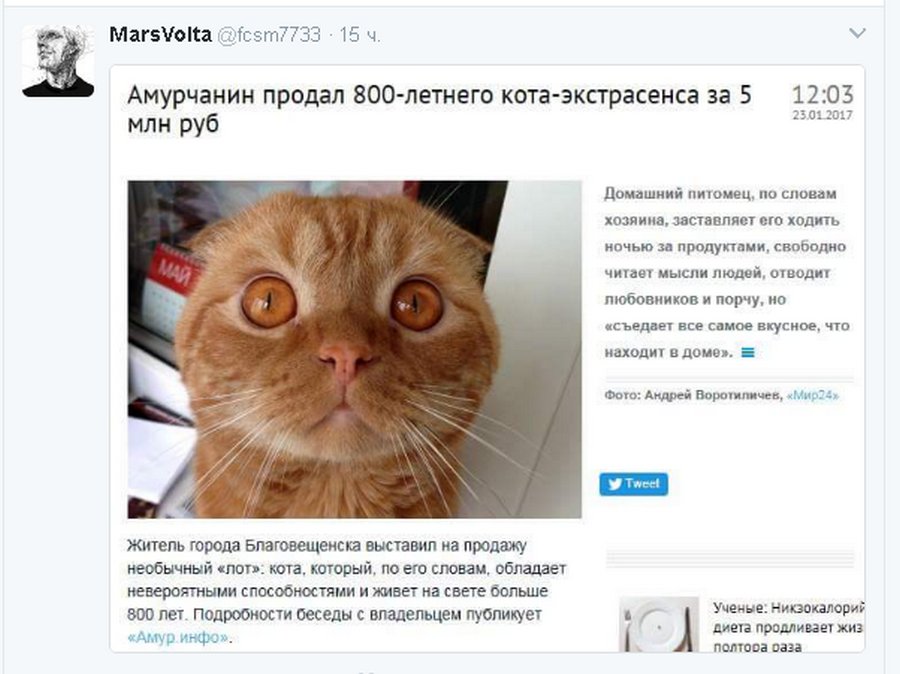Open the orange cat photo

(354, 349)
